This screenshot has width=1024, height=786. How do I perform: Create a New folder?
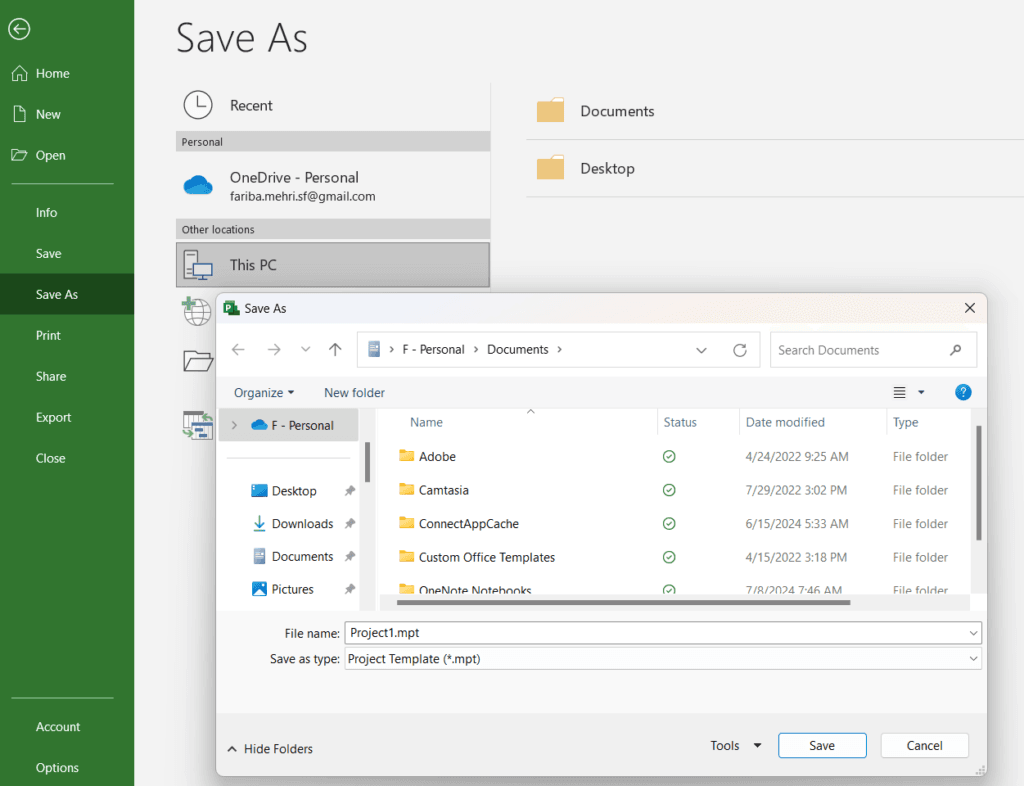[x=354, y=392]
